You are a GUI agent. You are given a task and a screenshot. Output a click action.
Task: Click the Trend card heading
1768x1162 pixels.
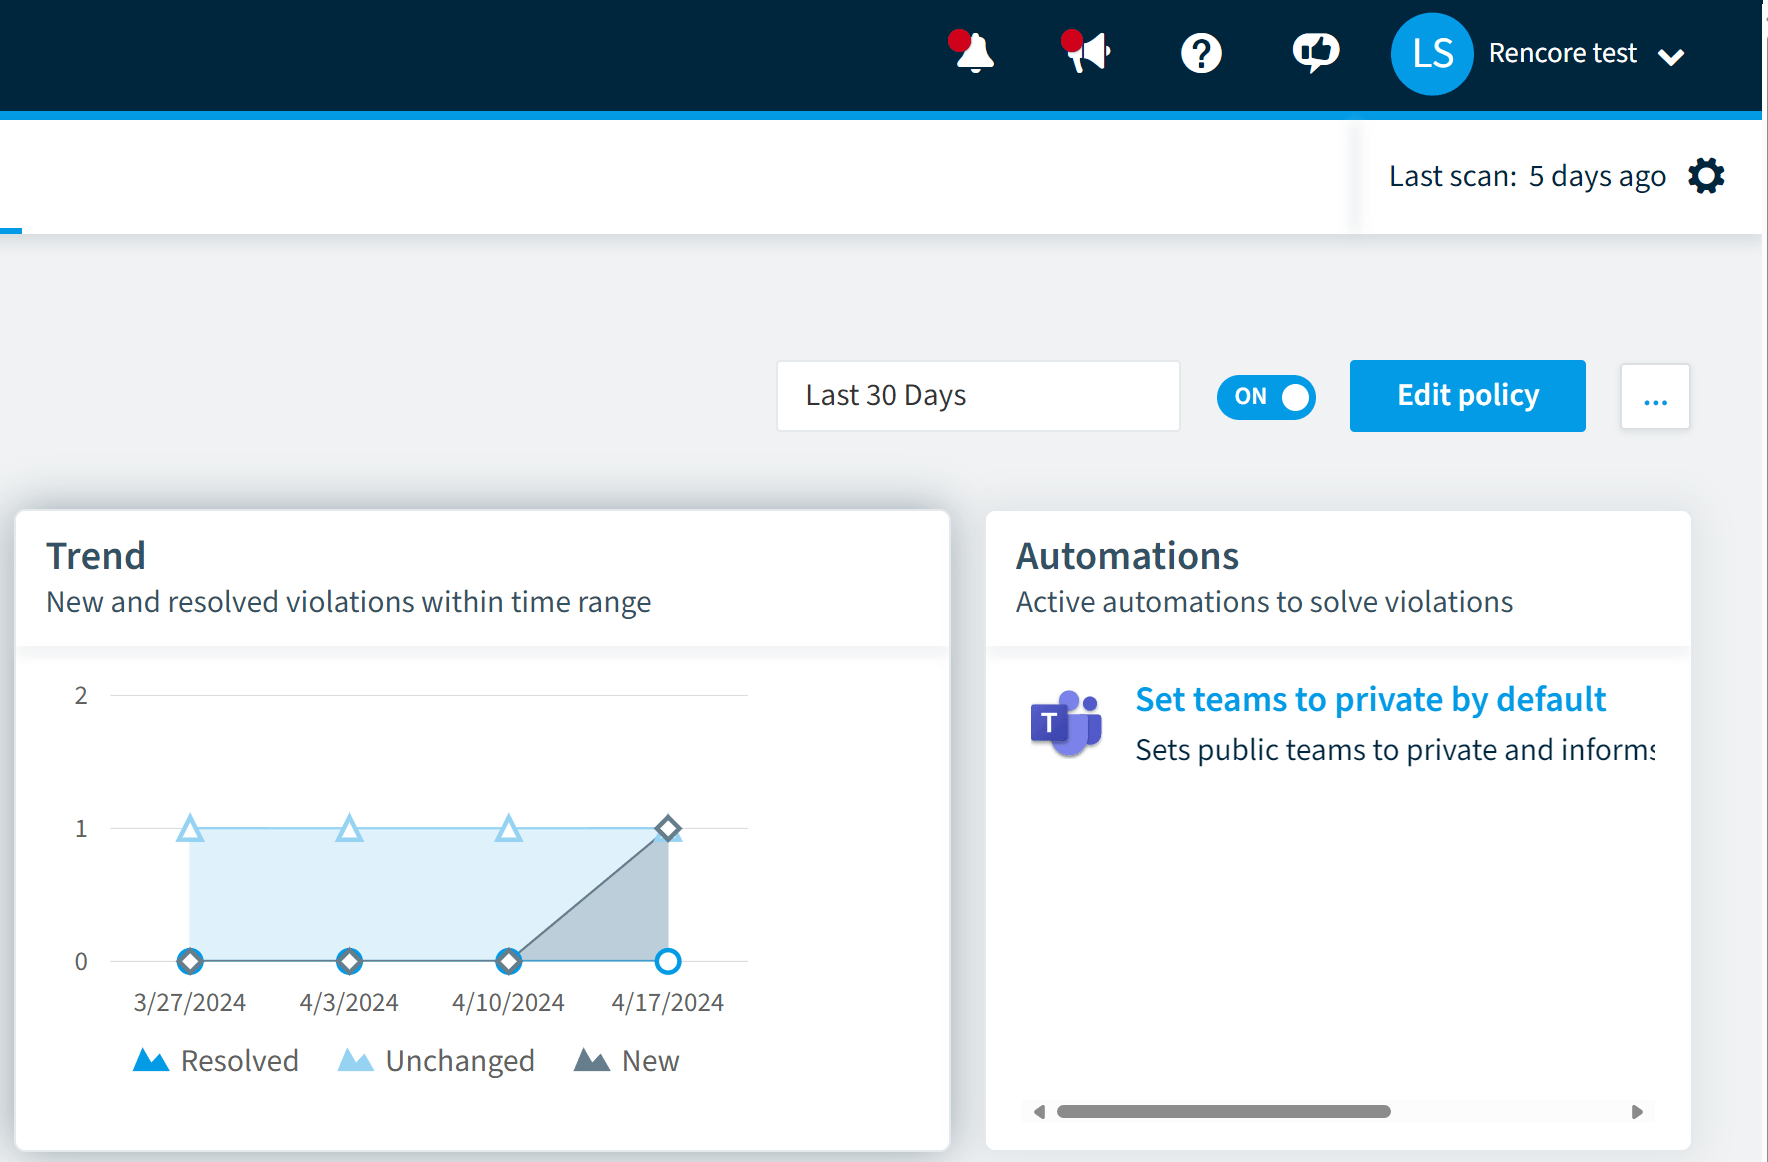coord(96,556)
